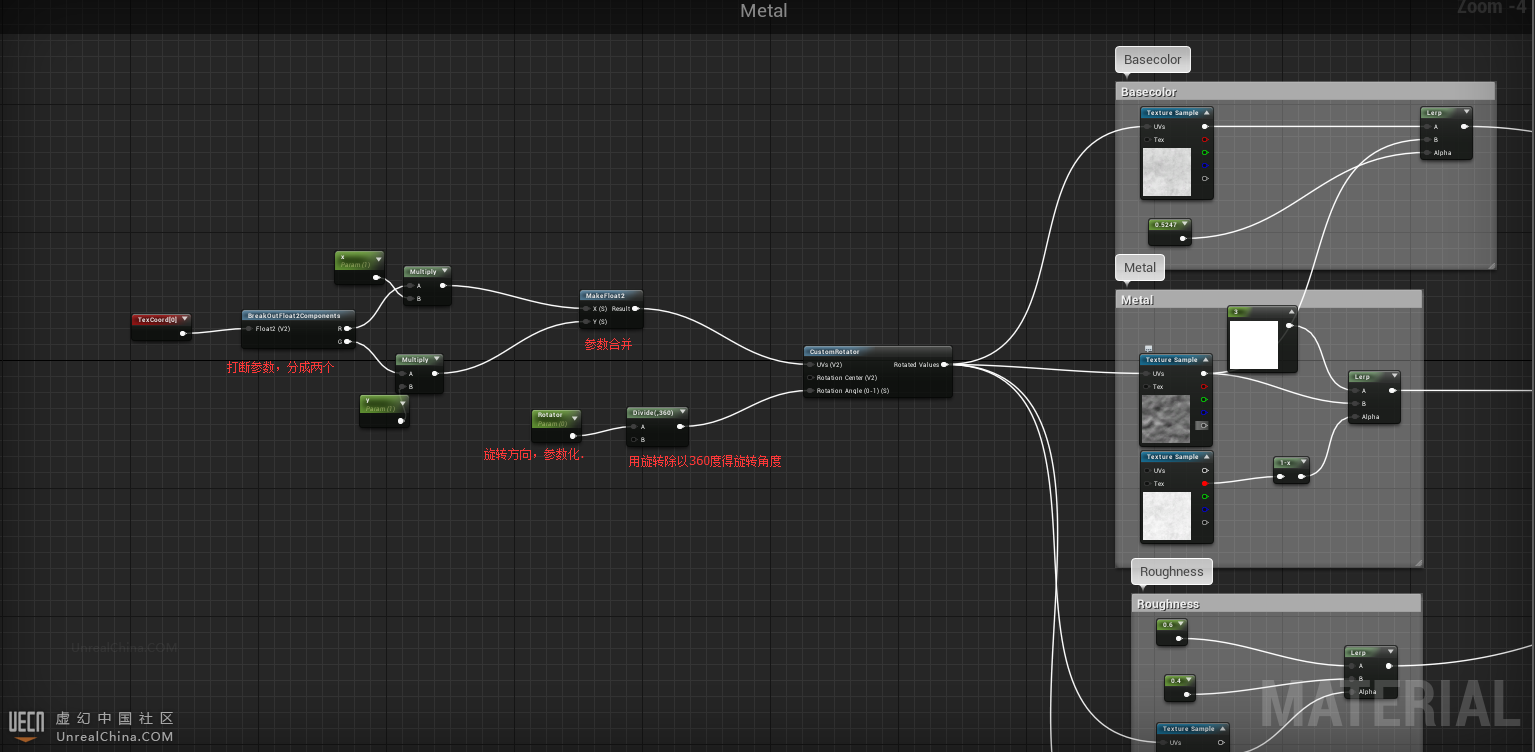Click the output pin of 0.5247 constant
Screen dimensions: 1535x752
tap(1183, 238)
